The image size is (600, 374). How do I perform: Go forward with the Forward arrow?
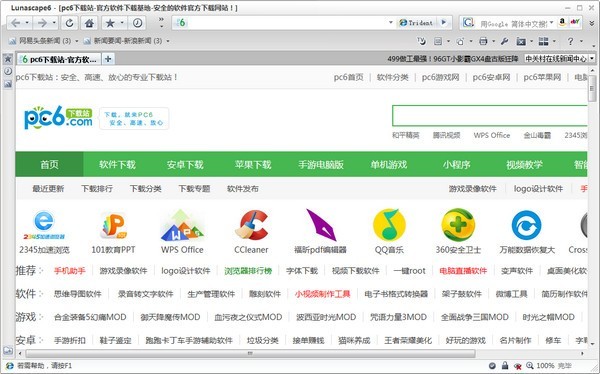[42, 23]
